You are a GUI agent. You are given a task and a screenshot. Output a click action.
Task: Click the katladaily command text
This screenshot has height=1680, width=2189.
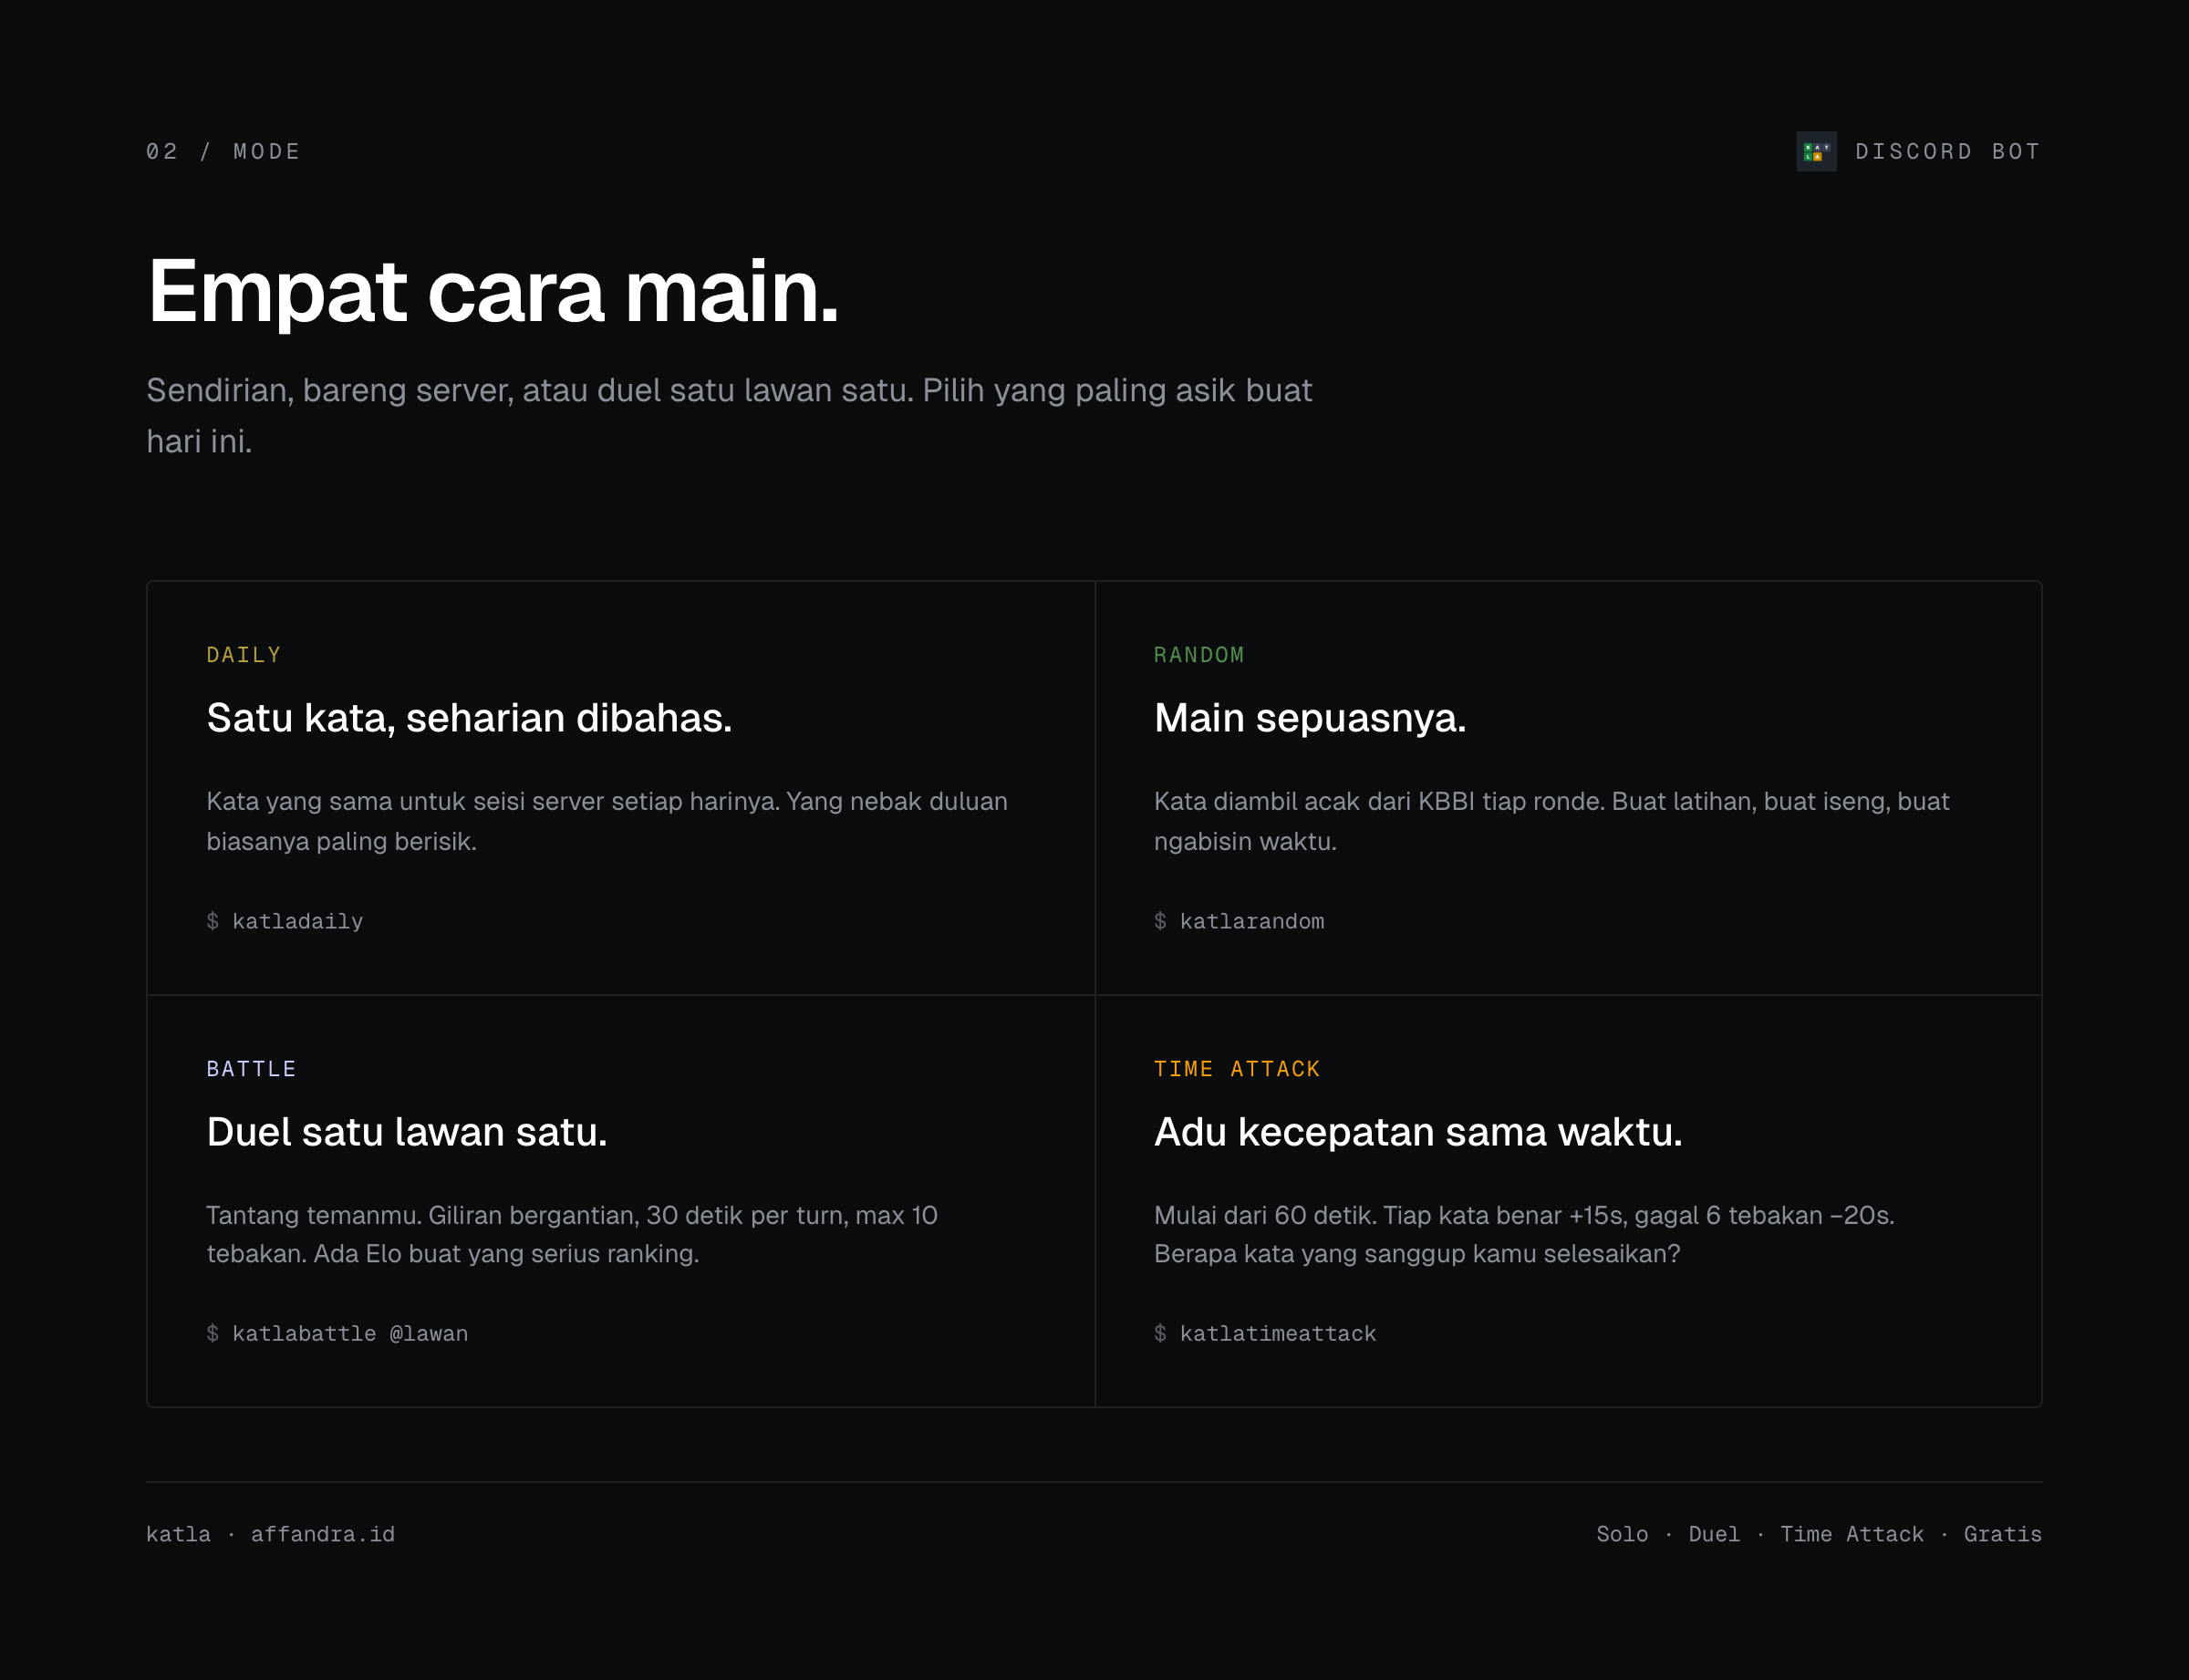(285, 921)
